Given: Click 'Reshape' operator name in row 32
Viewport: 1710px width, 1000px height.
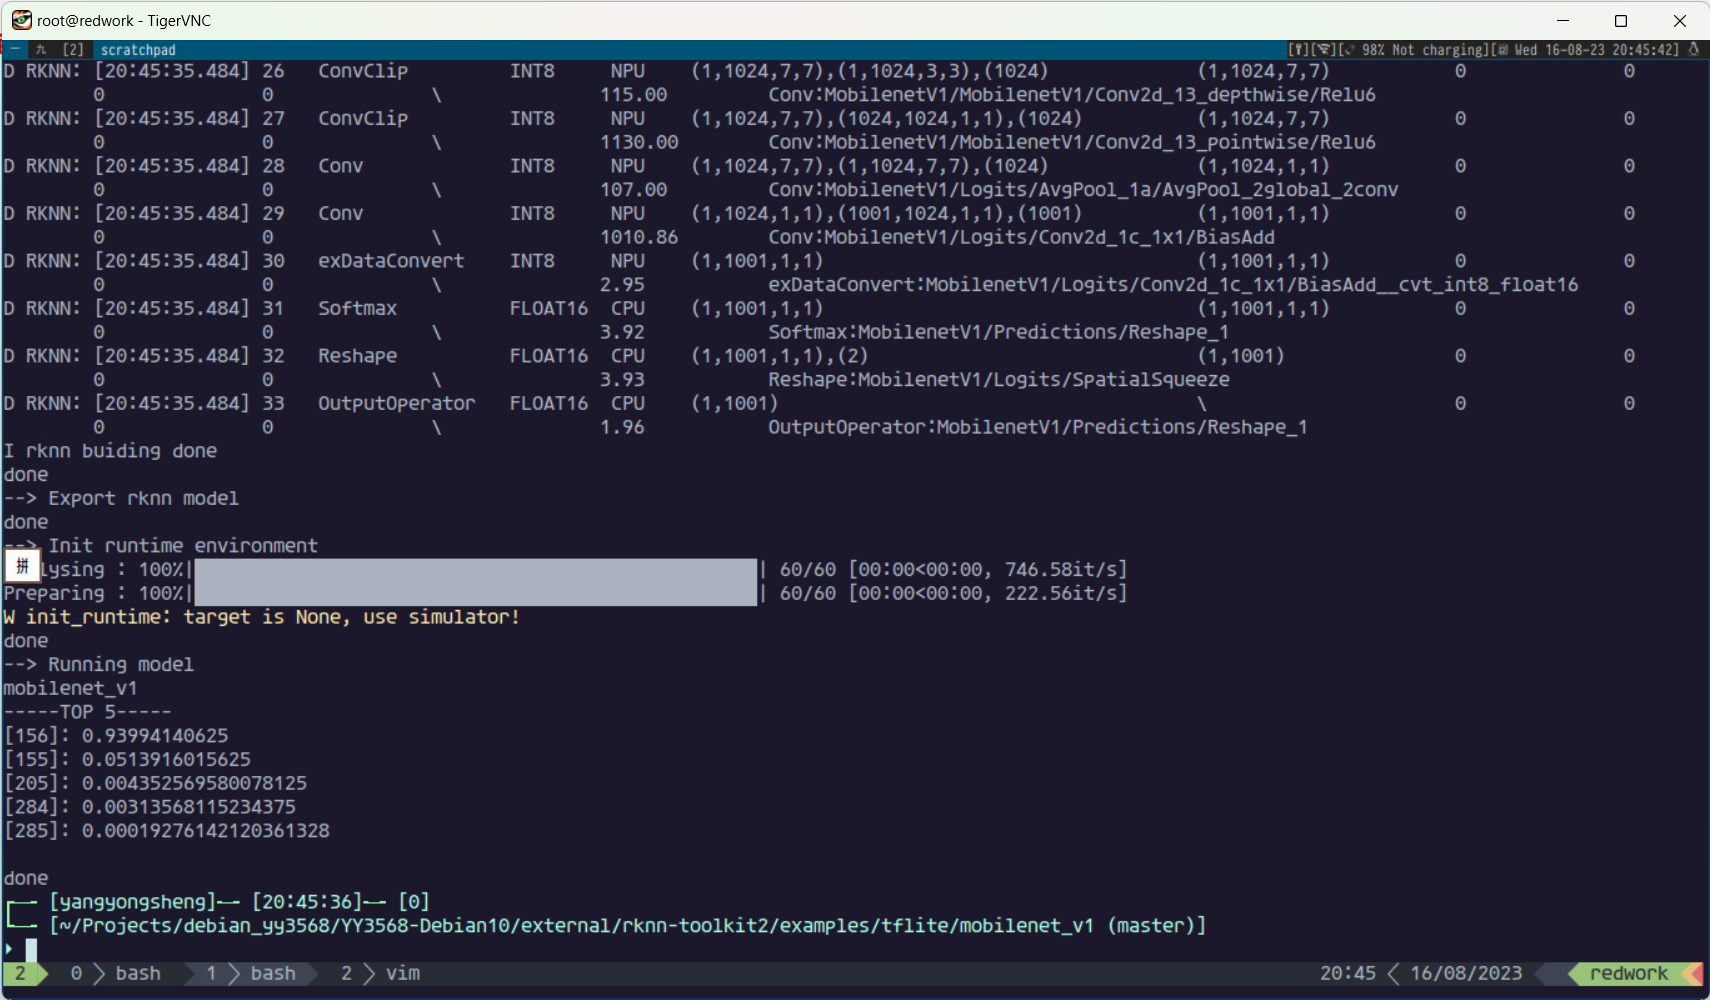Looking at the screenshot, I should pos(357,356).
